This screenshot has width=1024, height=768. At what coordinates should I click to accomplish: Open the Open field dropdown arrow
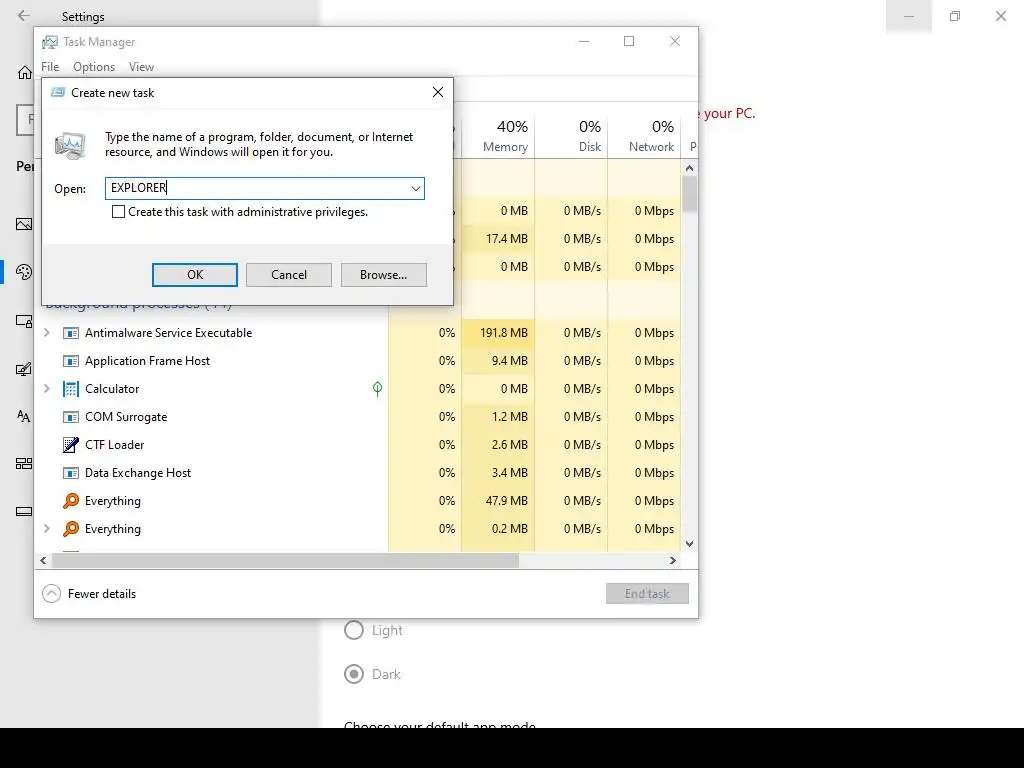pyautogui.click(x=415, y=189)
